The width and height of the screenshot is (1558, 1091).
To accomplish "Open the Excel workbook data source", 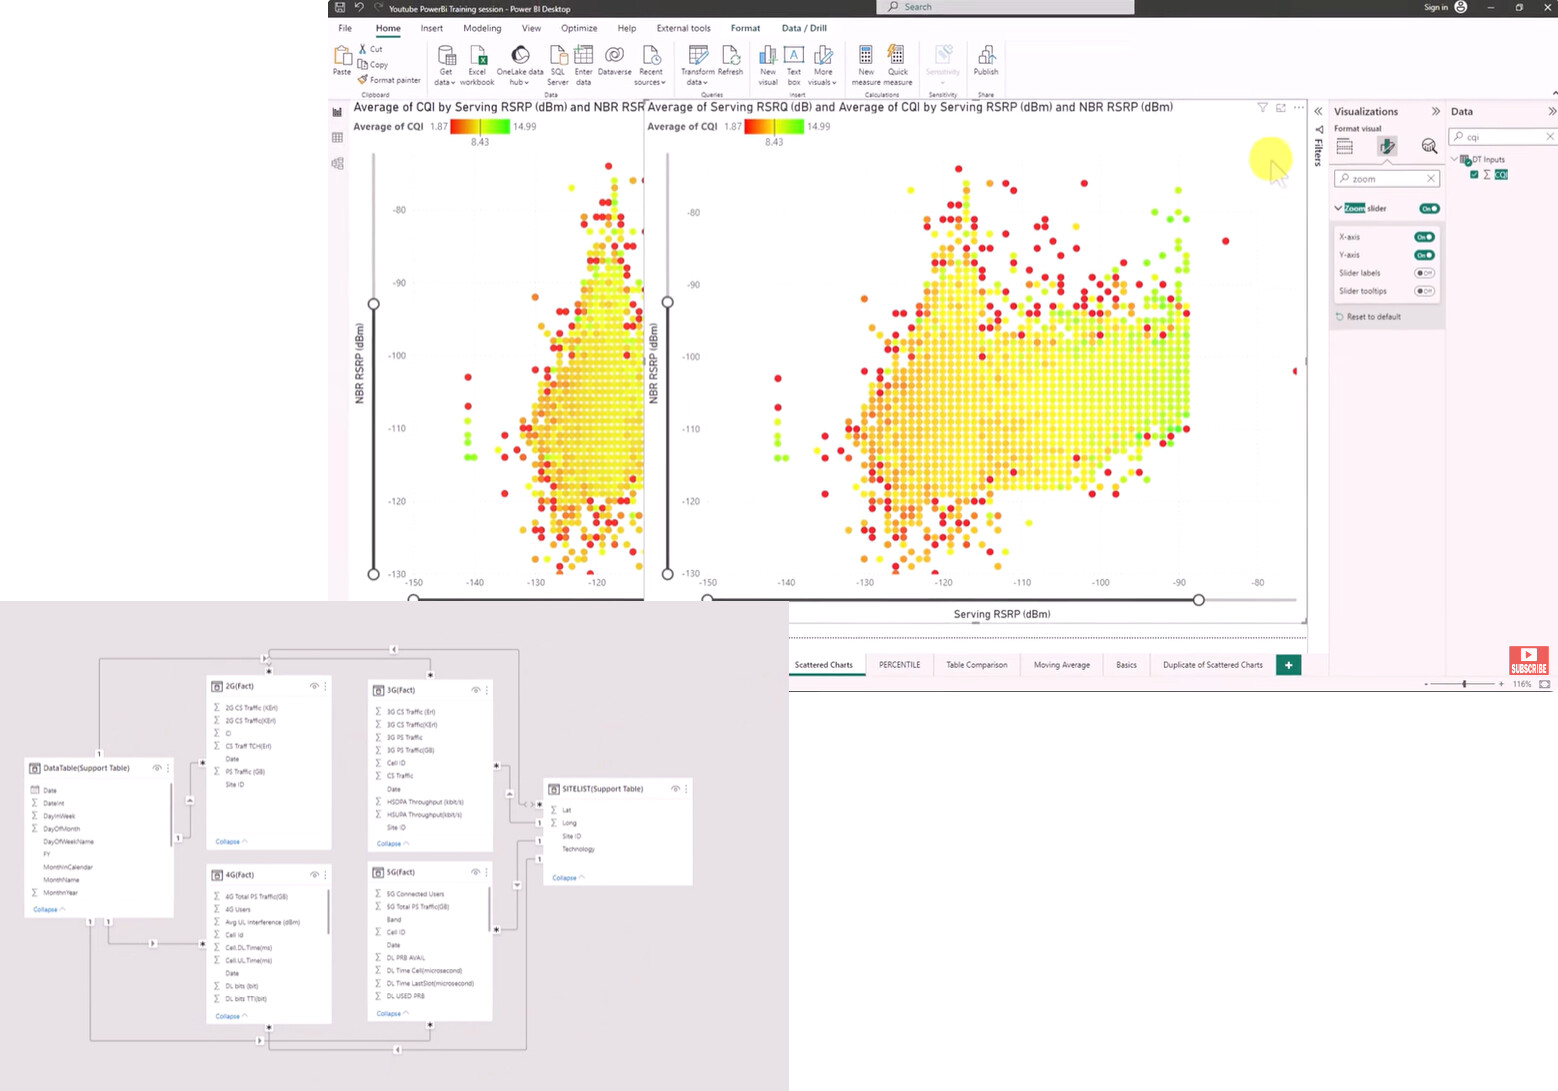I will pos(477,65).
